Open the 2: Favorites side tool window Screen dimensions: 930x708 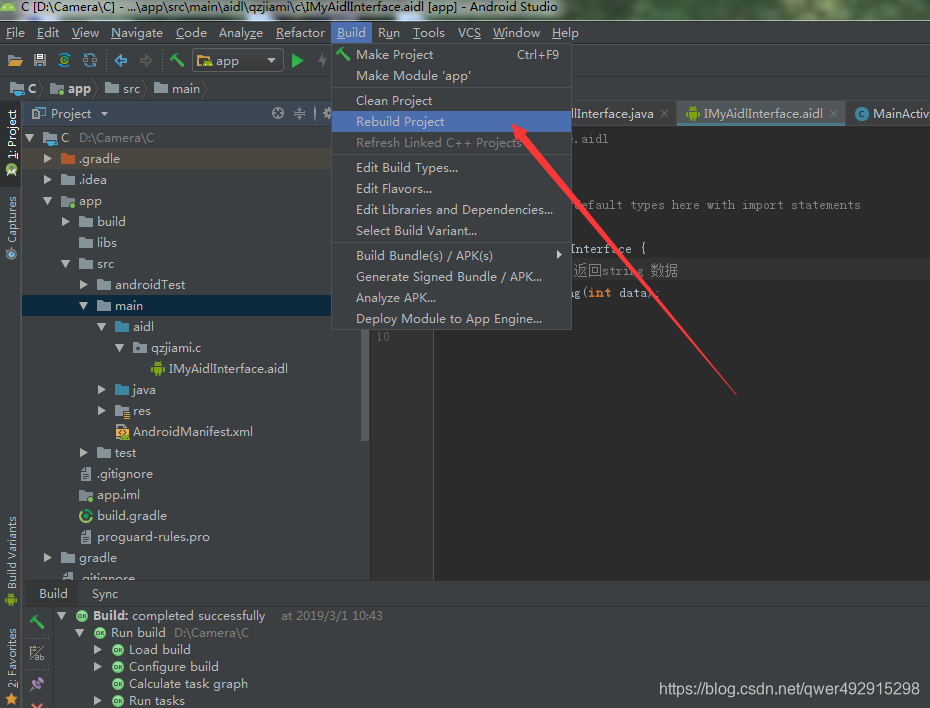point(11,665)
